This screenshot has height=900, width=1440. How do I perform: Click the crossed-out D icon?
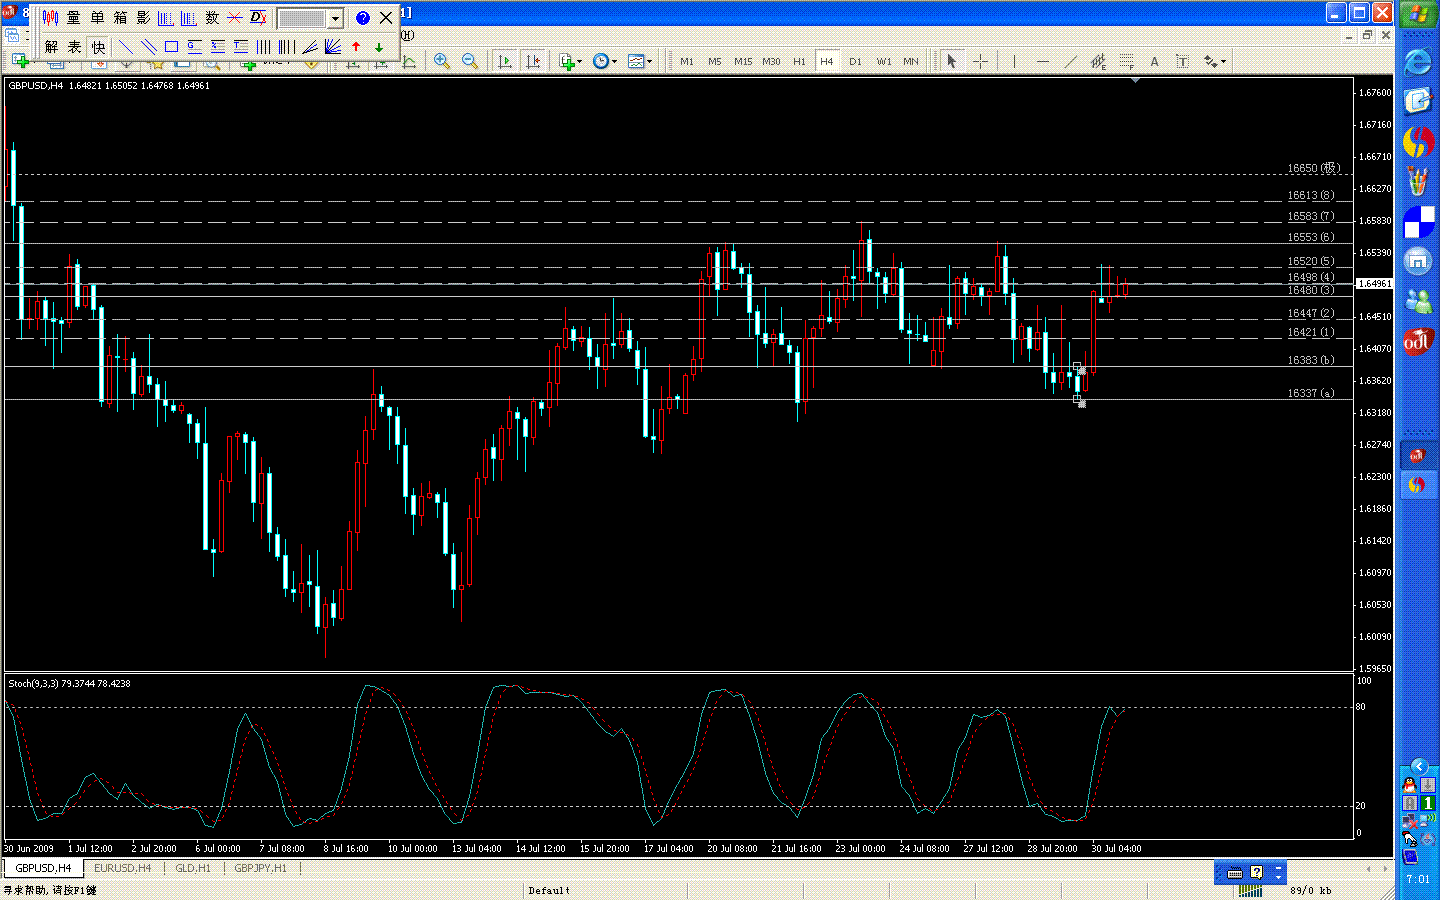pyautogui.click(x=258, y=18)
